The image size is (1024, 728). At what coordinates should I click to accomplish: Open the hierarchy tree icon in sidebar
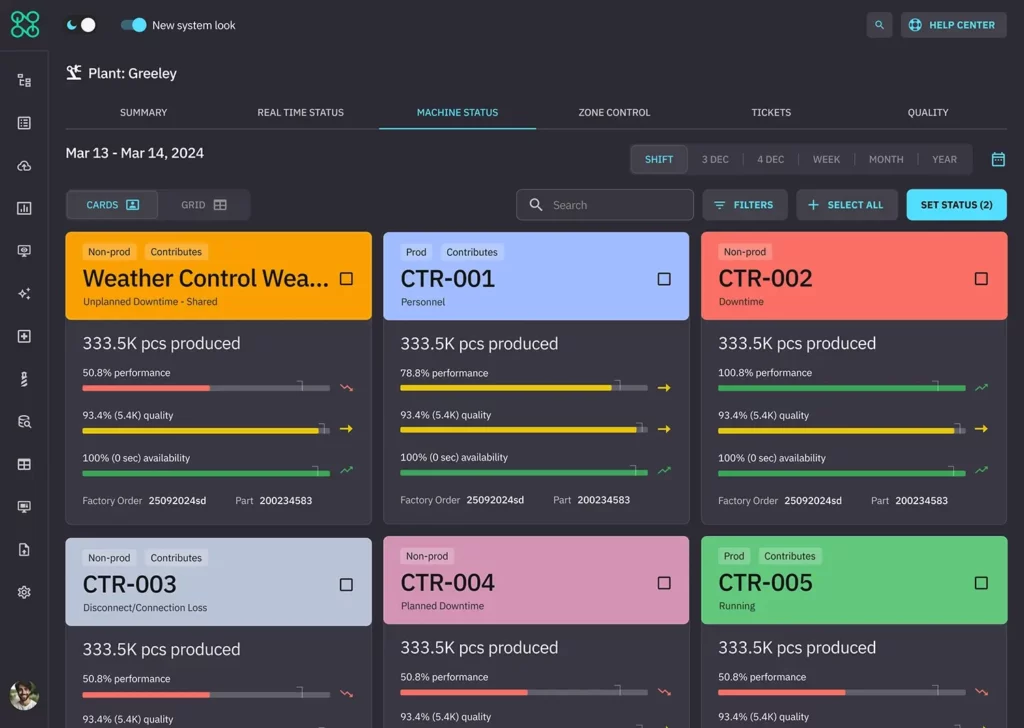(24, 81)
